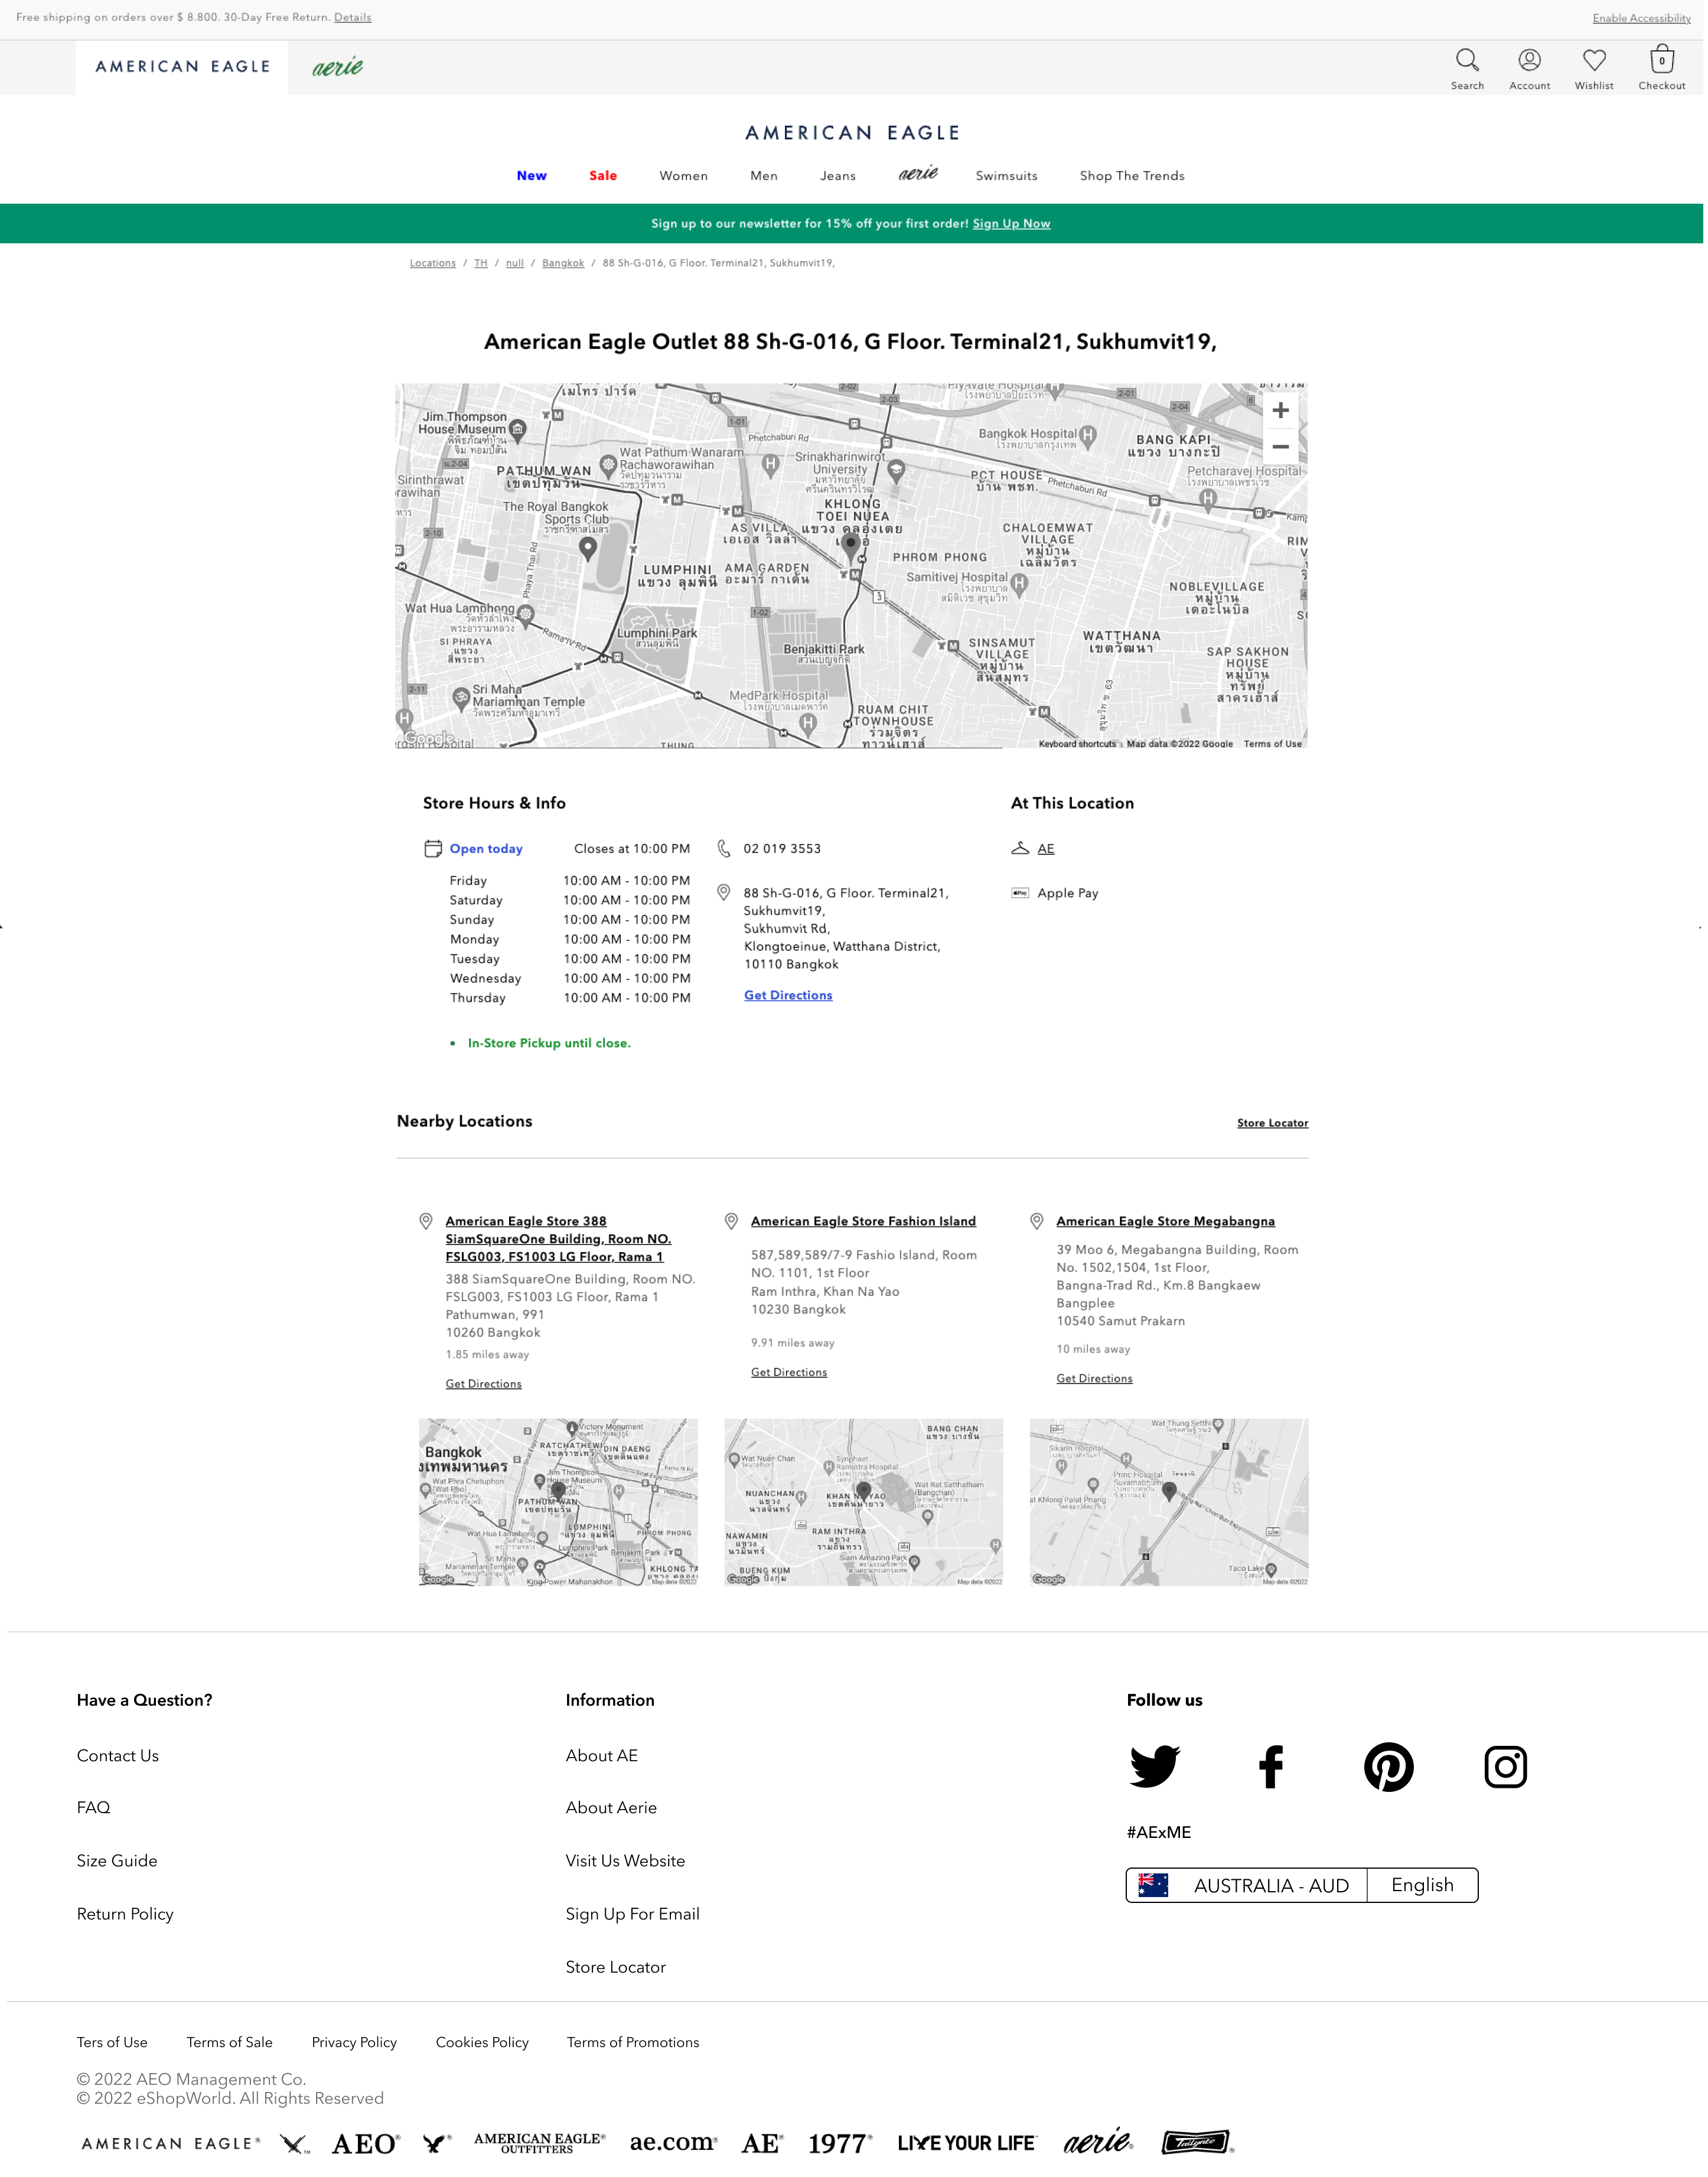Go to Locations breadcrumb
Viewport: 1708px width, 2177px height.
432,263
